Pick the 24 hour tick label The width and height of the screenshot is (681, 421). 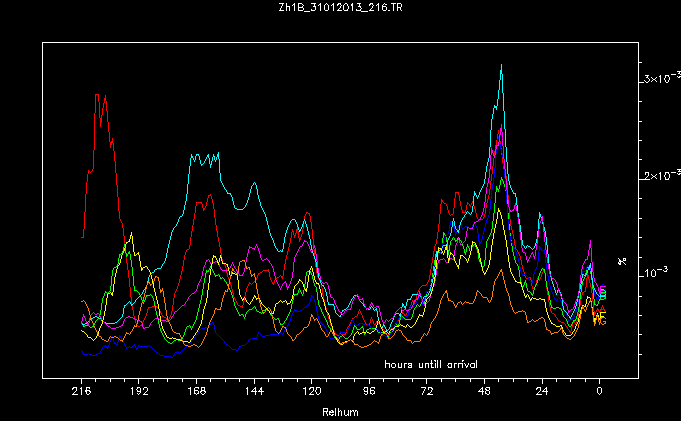tap(542, 394)
